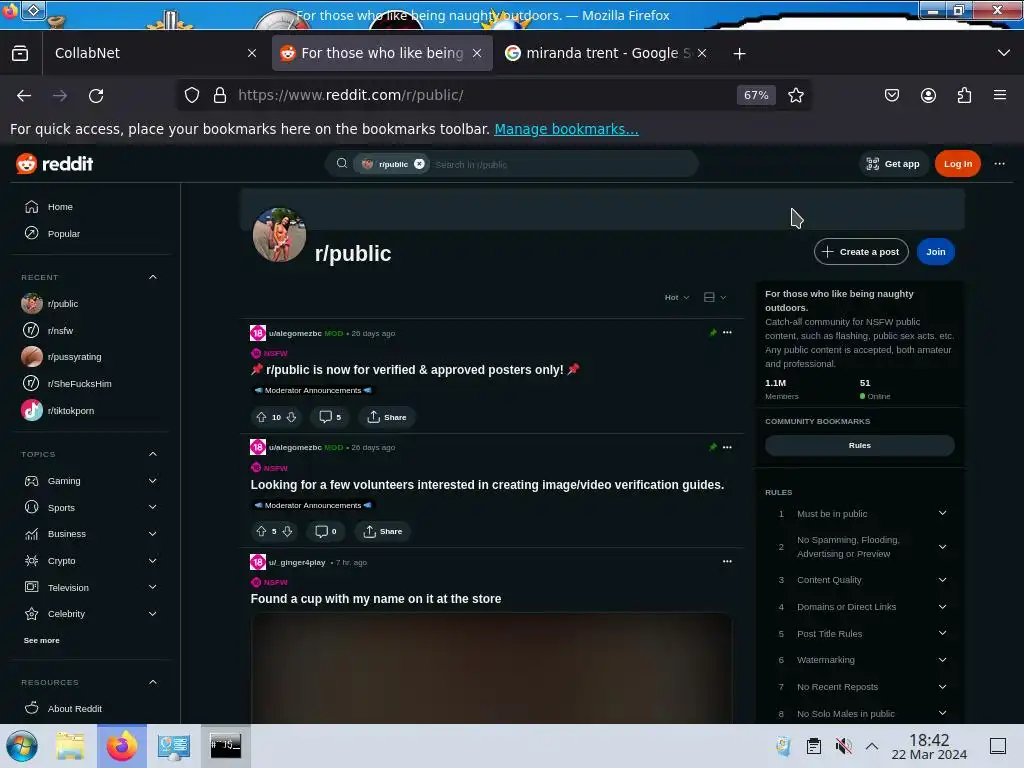The width and height of the screenshot is (1024, 768).
Task: Switch to the miranda trent Google tab
Action: [605, 53]
